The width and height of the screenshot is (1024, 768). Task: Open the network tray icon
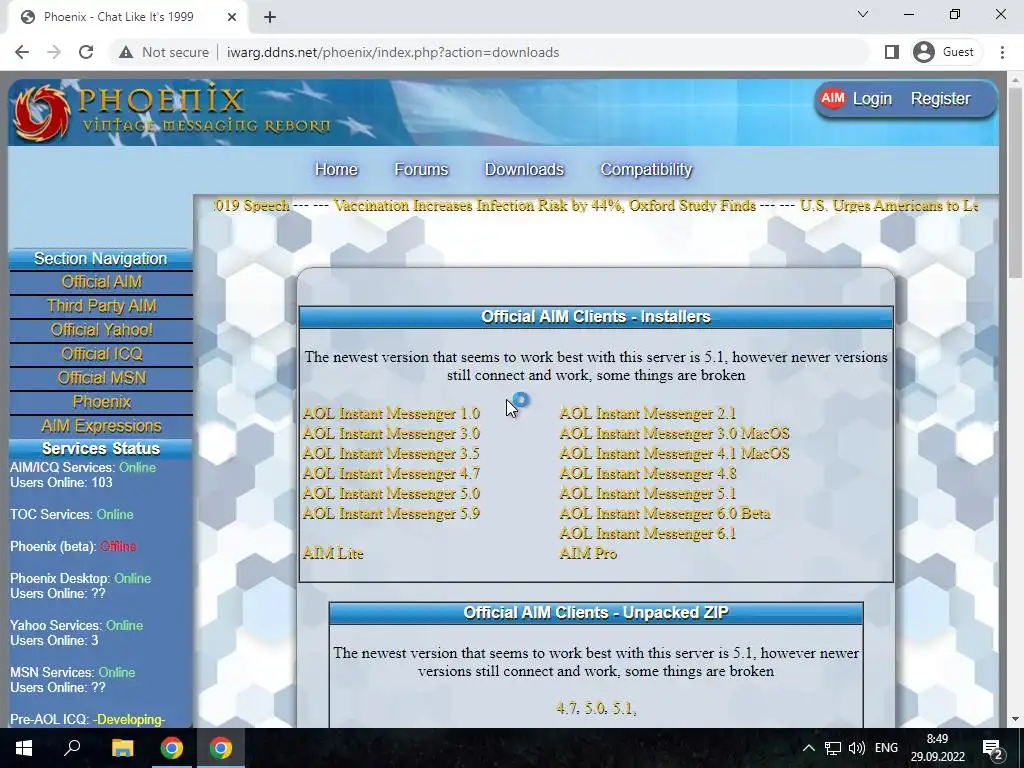click(x=833, y=748)
